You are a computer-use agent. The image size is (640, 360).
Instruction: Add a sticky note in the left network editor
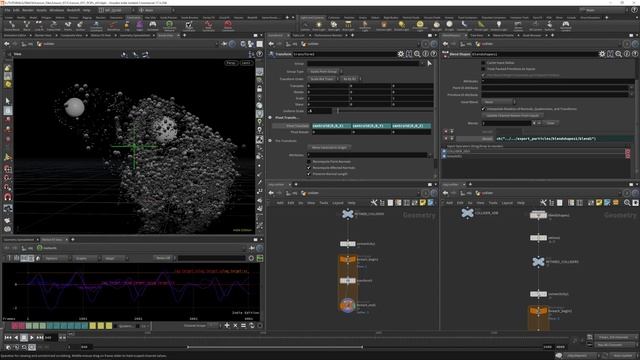tap(422, 203)
